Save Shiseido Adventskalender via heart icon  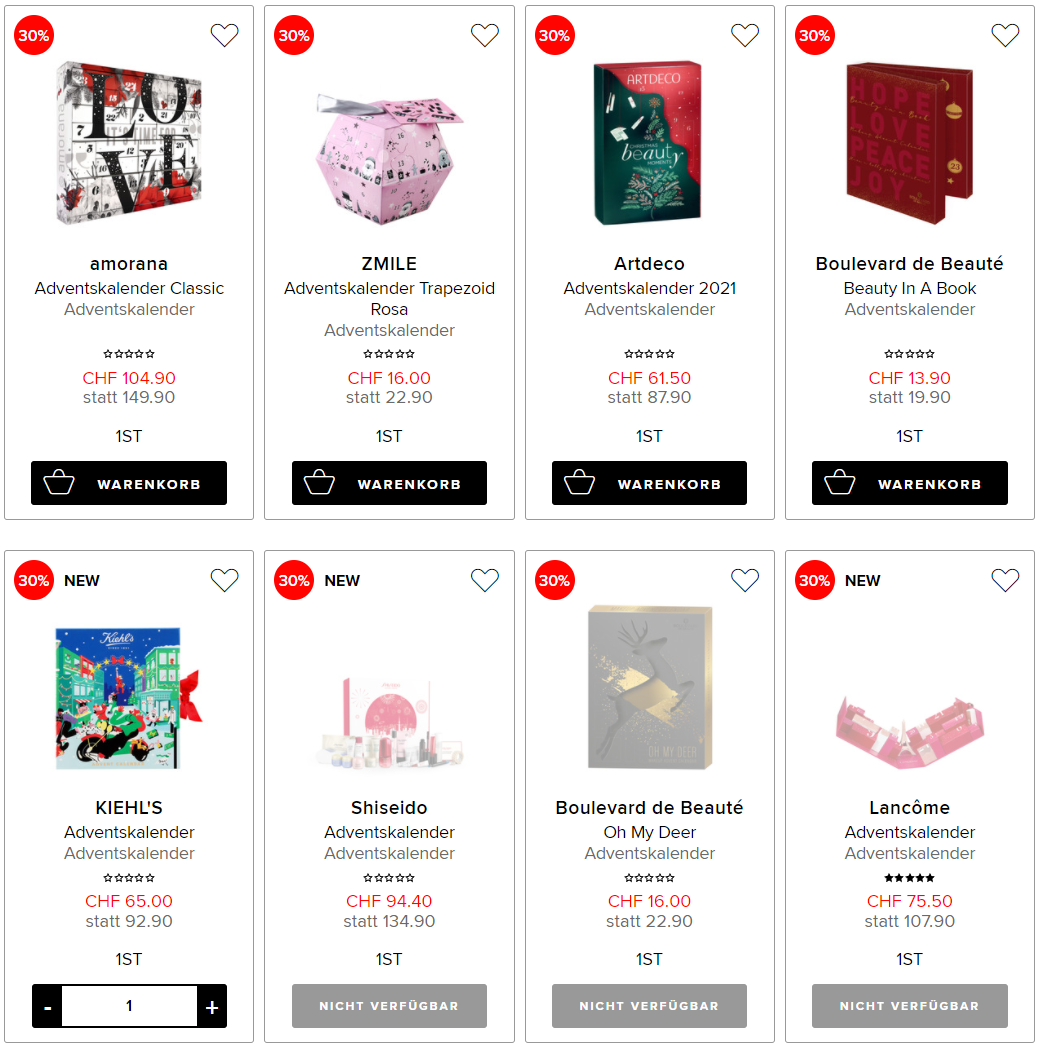coord(485,580)
